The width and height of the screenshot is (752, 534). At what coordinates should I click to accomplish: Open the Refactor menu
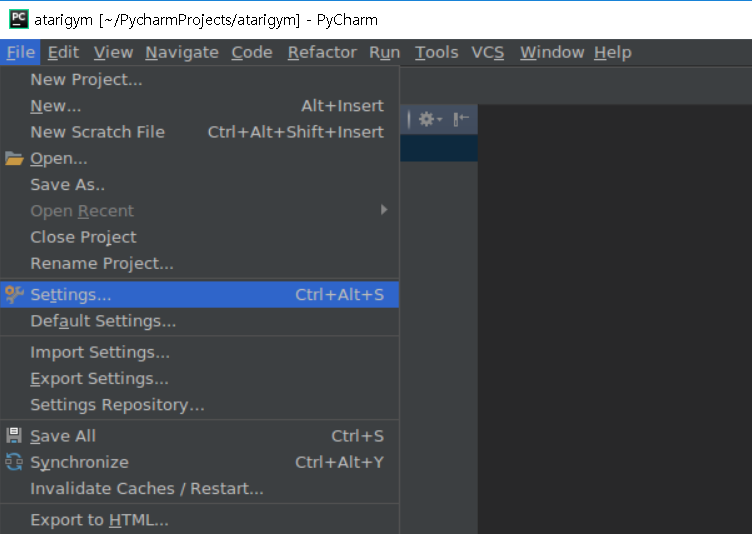[322, 52]
